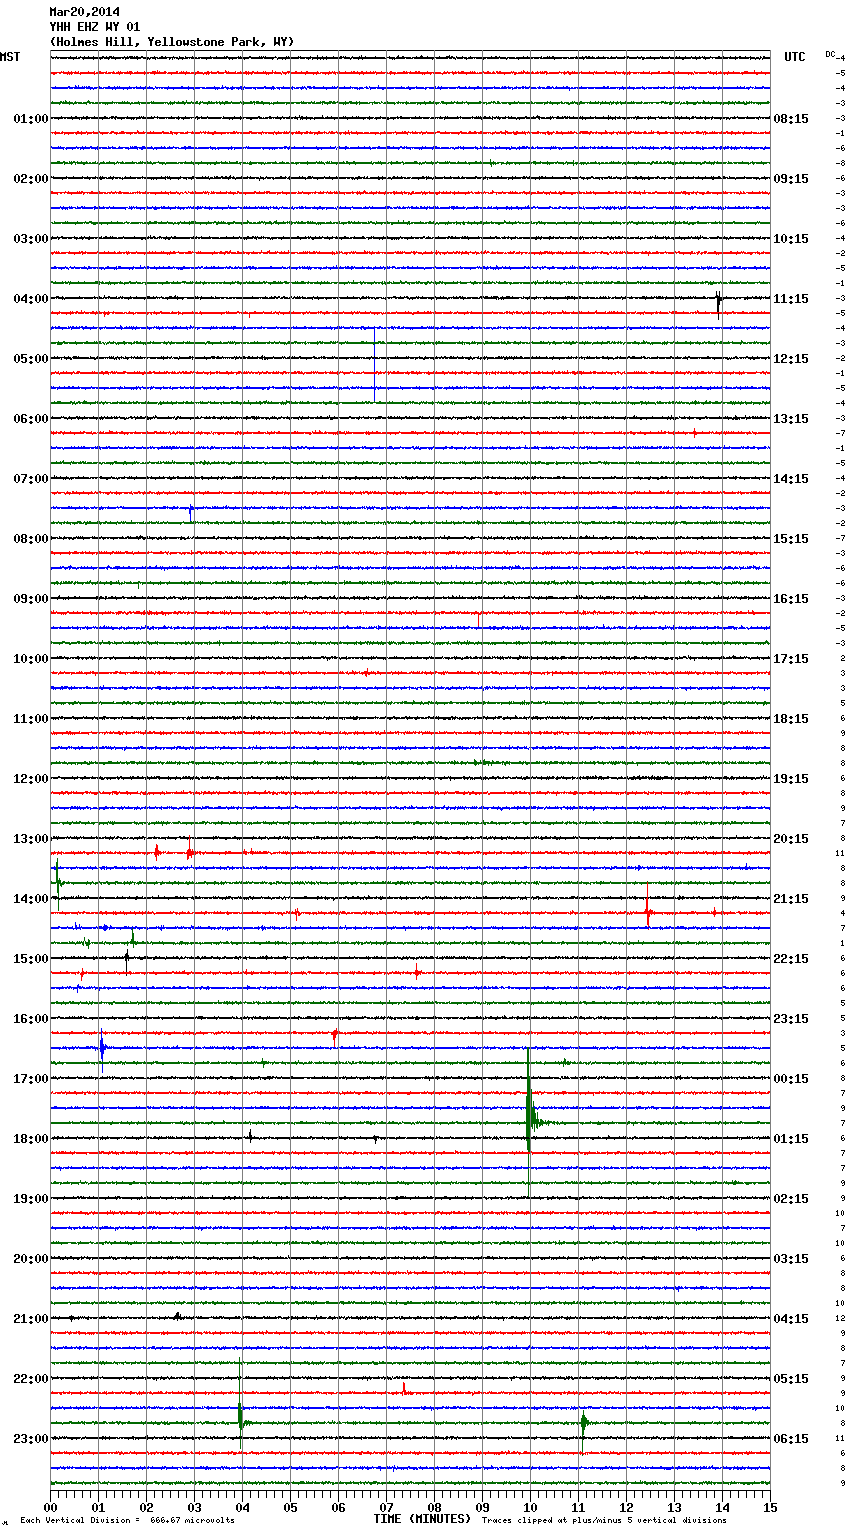Screen dimensions: 850x1534
Task: Click the green event near minute 11 above 23:00
Action: pos(583,1422)
